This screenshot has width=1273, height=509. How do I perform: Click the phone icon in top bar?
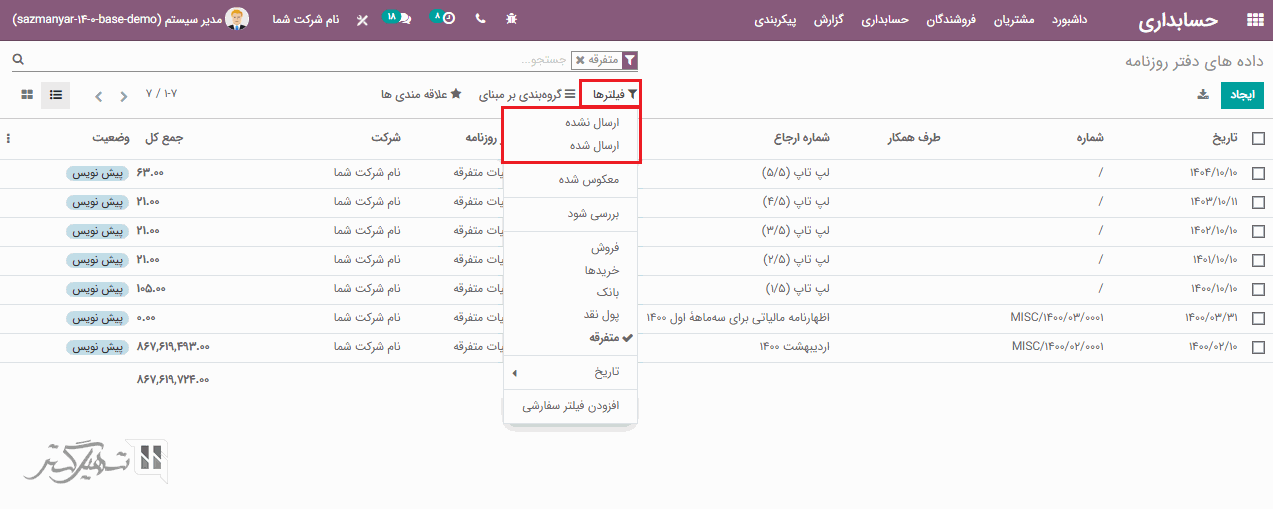click(x=480, y=19)
